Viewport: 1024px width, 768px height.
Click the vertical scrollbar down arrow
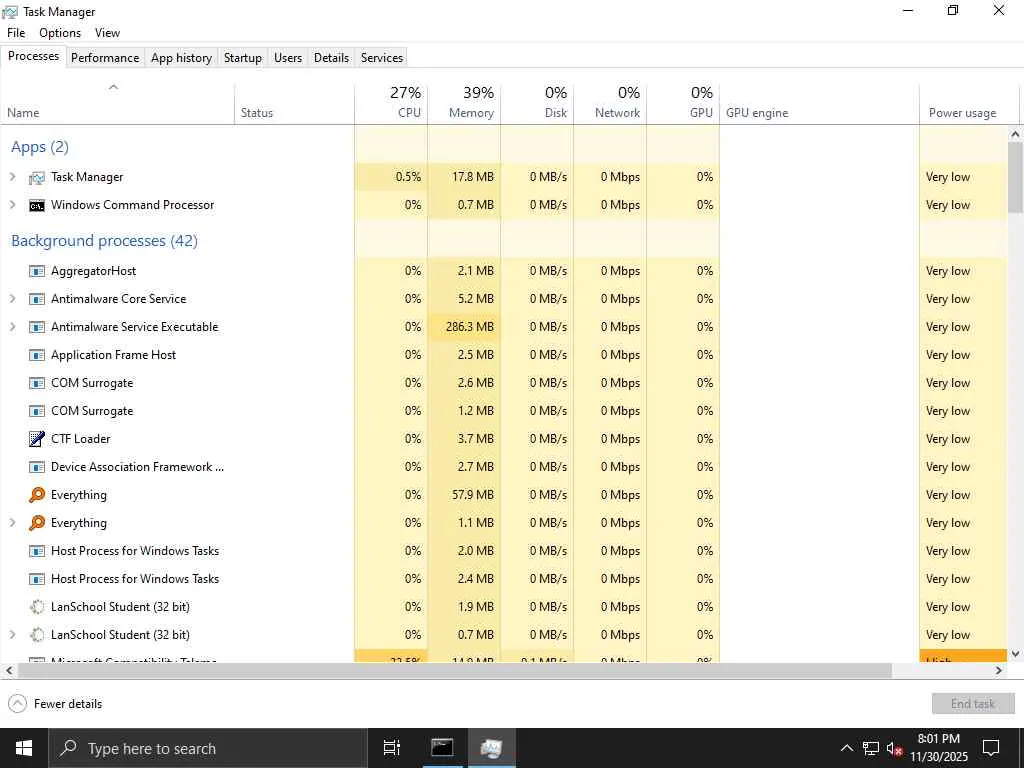1015,654
